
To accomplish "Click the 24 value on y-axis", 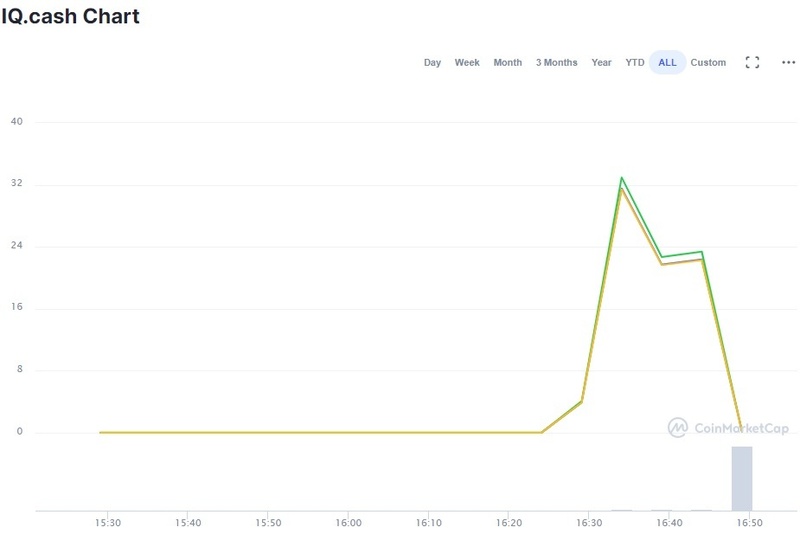I will (17, 245).
